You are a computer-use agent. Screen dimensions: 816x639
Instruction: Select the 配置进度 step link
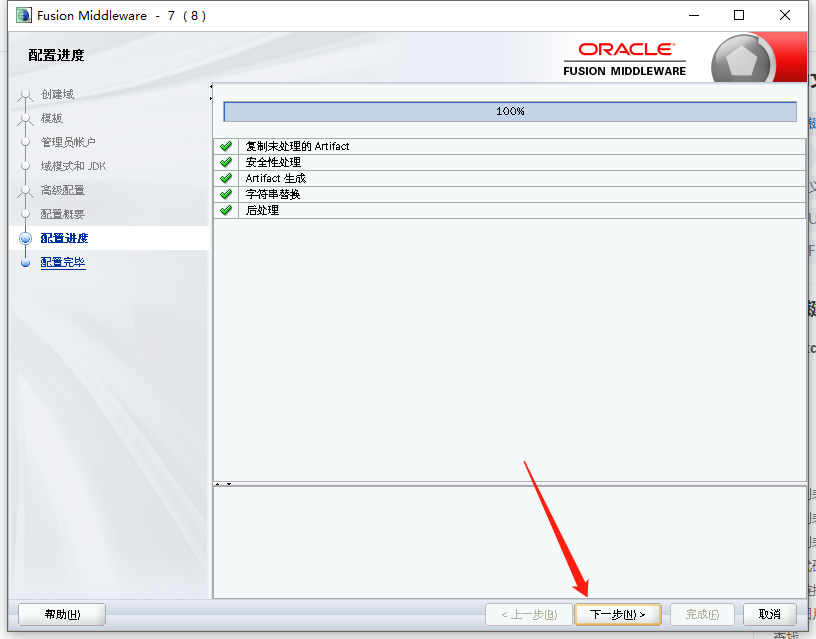63,236
